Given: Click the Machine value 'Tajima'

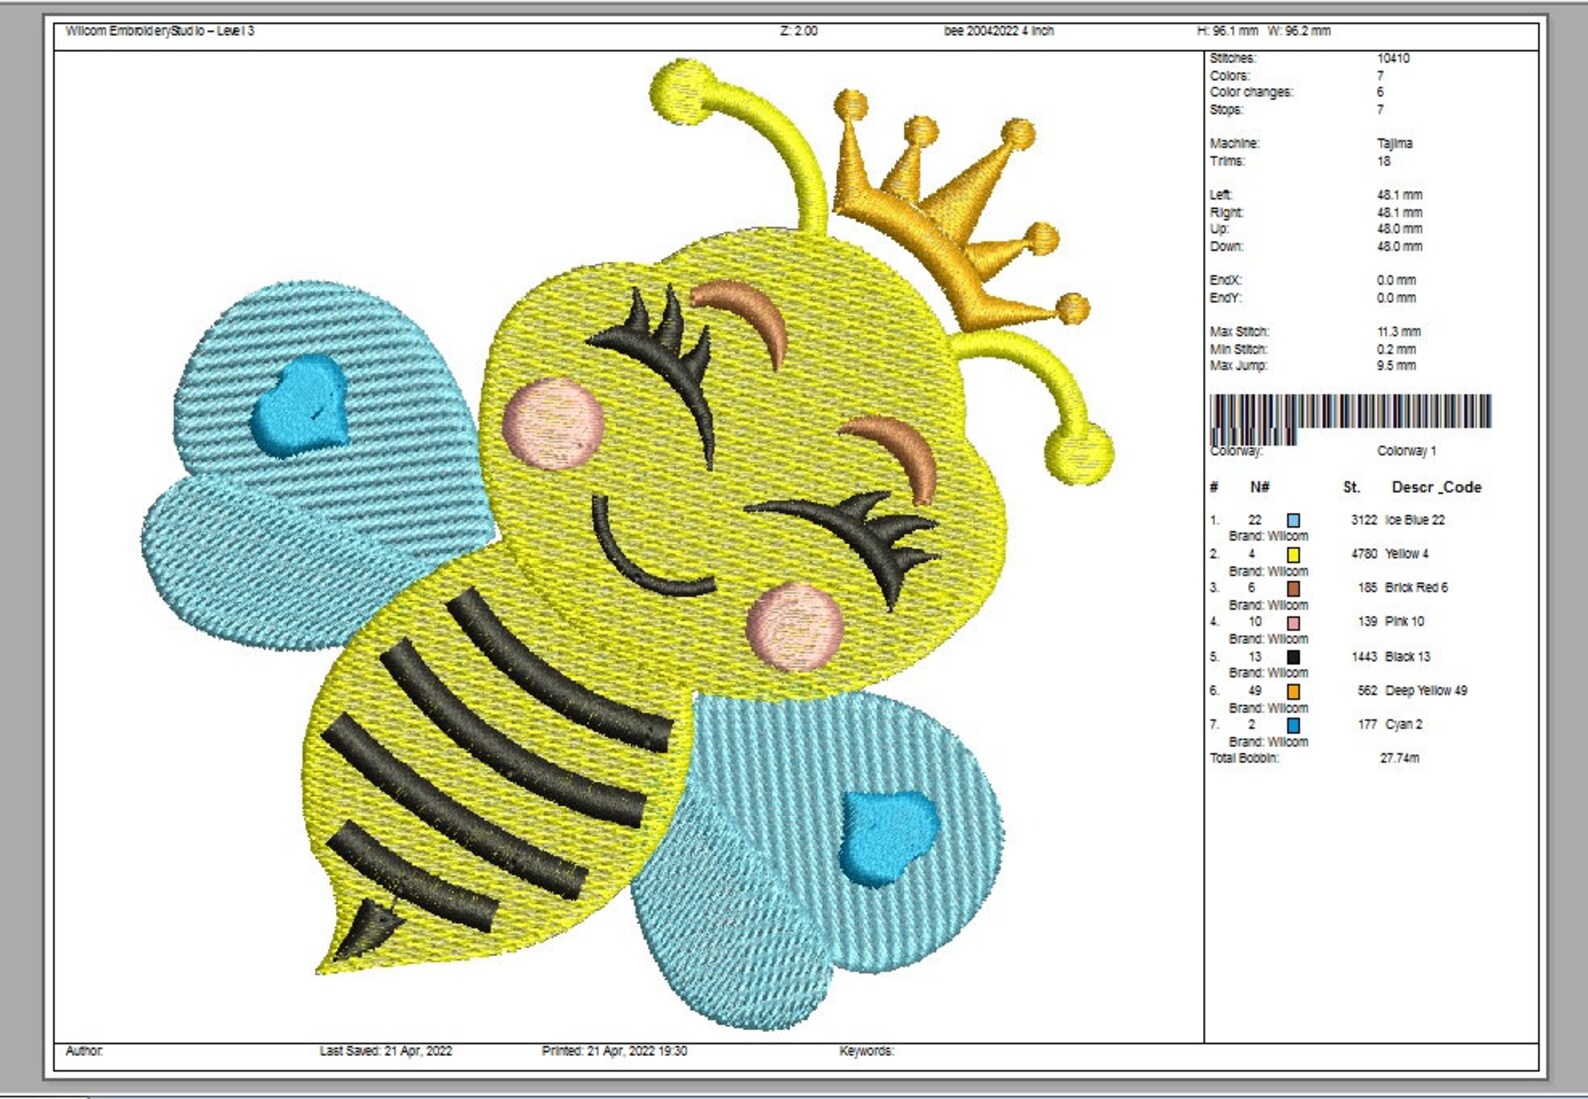Looking at the screenshot, I should click(1395, 144).
